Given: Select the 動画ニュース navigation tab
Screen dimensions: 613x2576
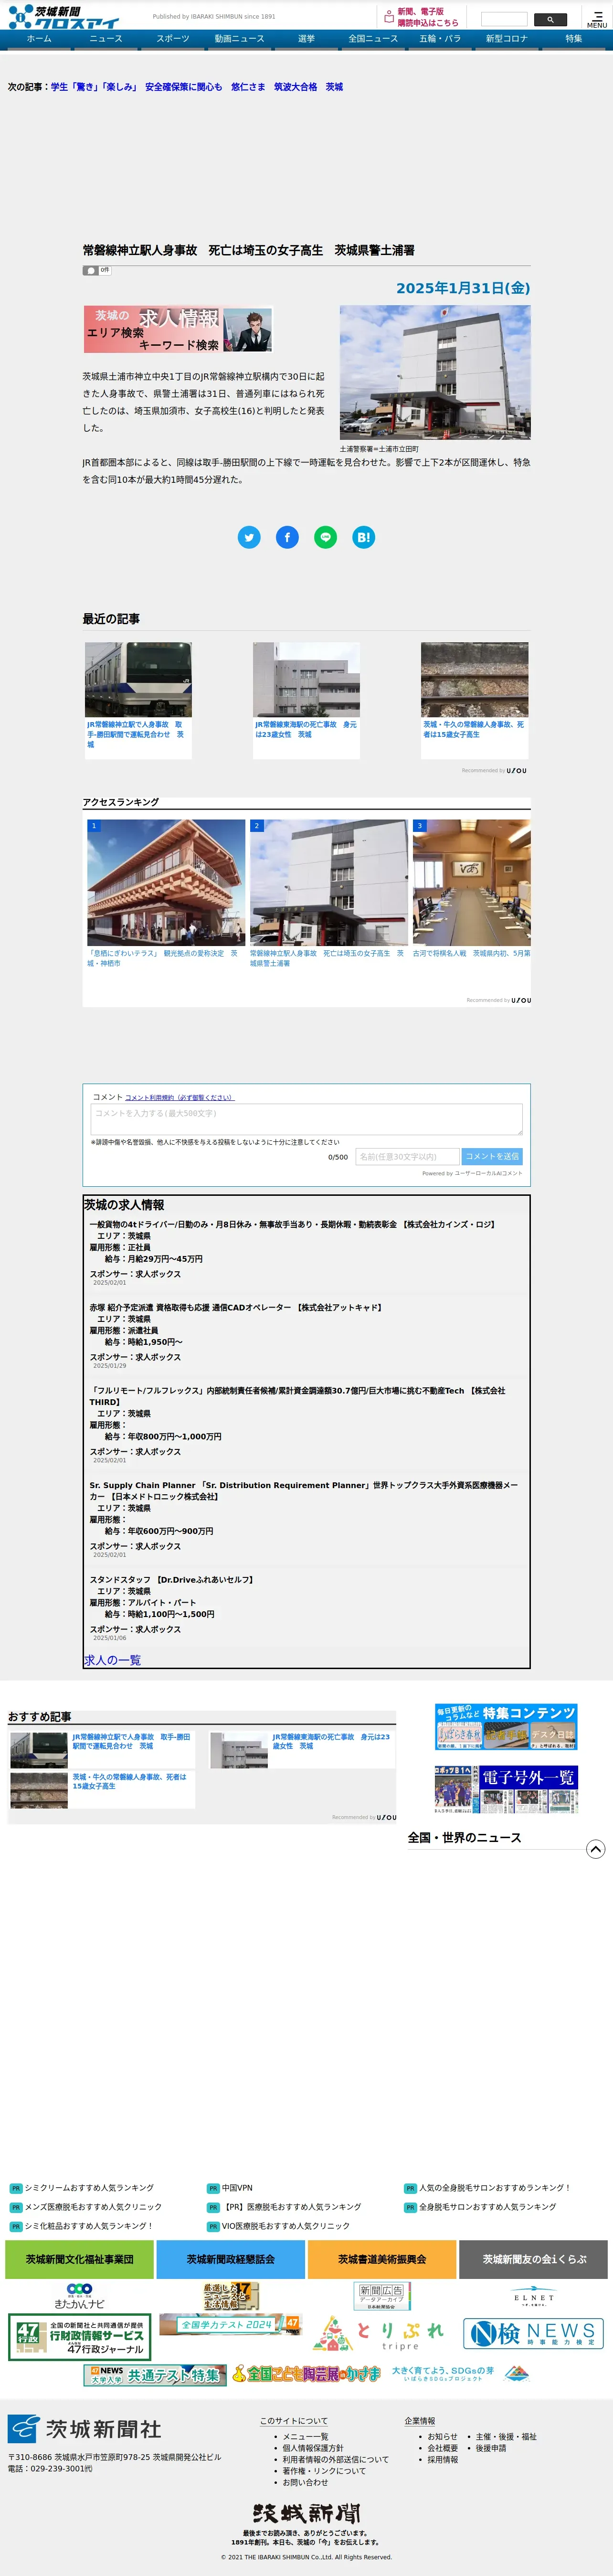Looking at the screenshot, I should coord(239,39).
